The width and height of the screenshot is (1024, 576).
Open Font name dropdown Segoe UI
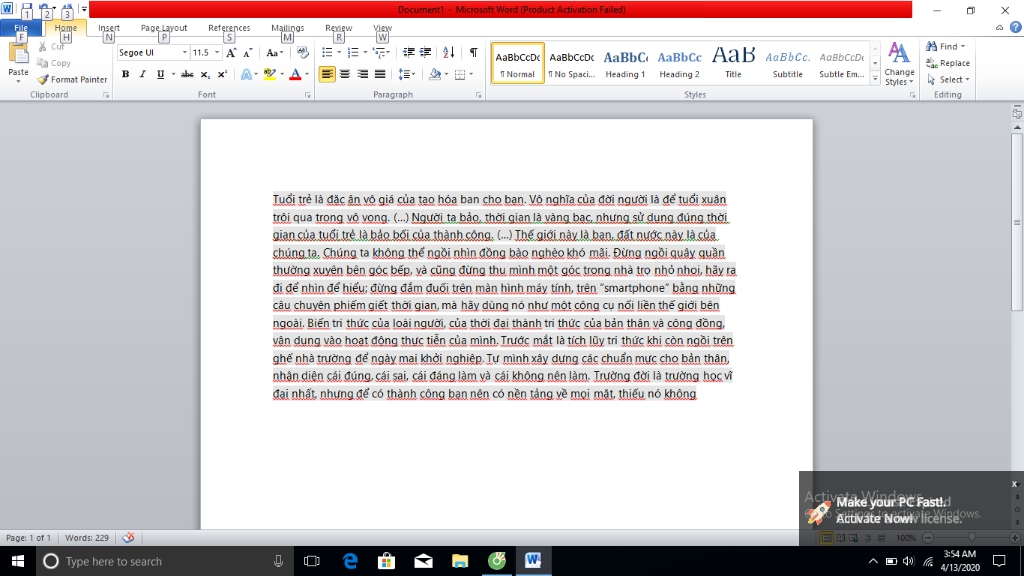pos(185,53)
